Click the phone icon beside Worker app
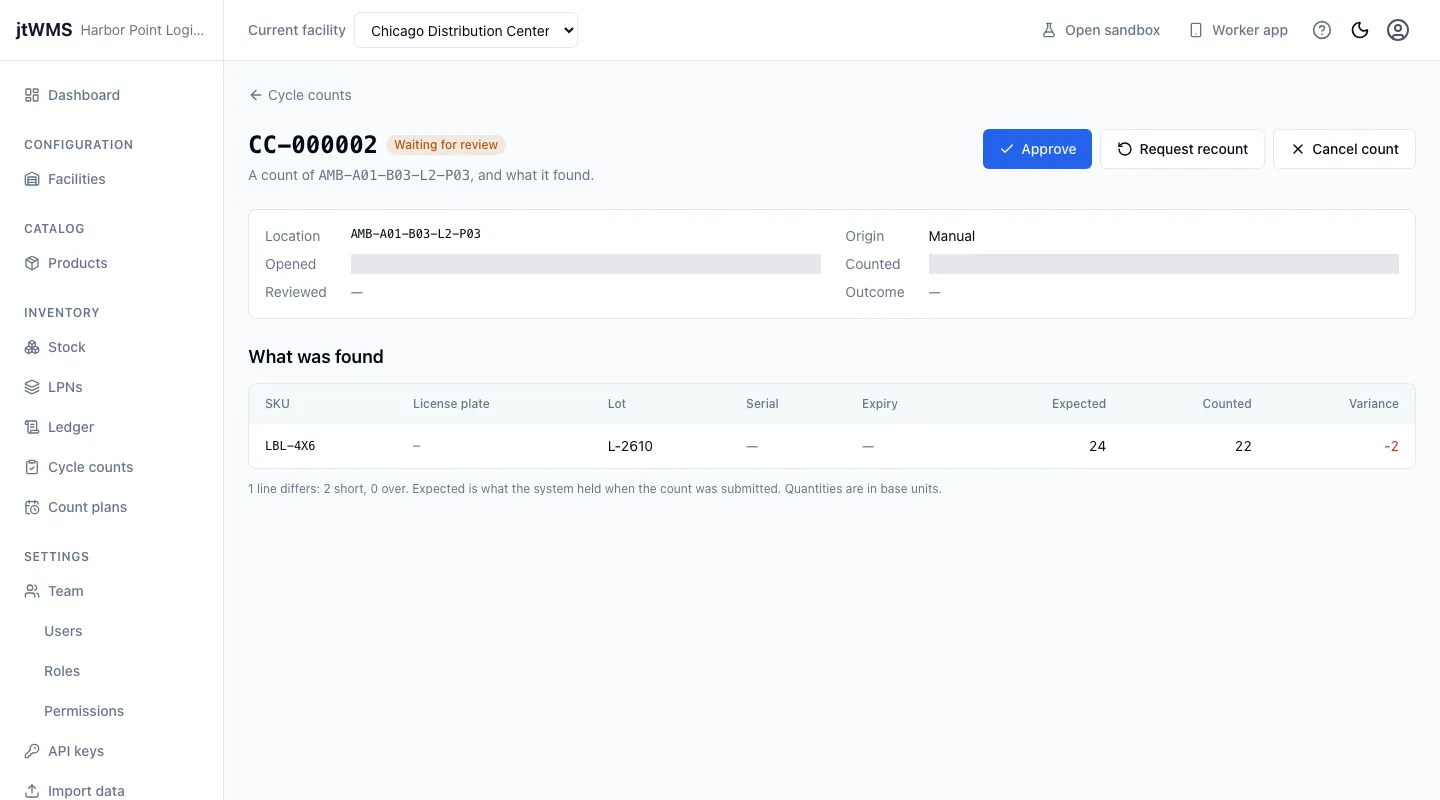 (1195, 30)
